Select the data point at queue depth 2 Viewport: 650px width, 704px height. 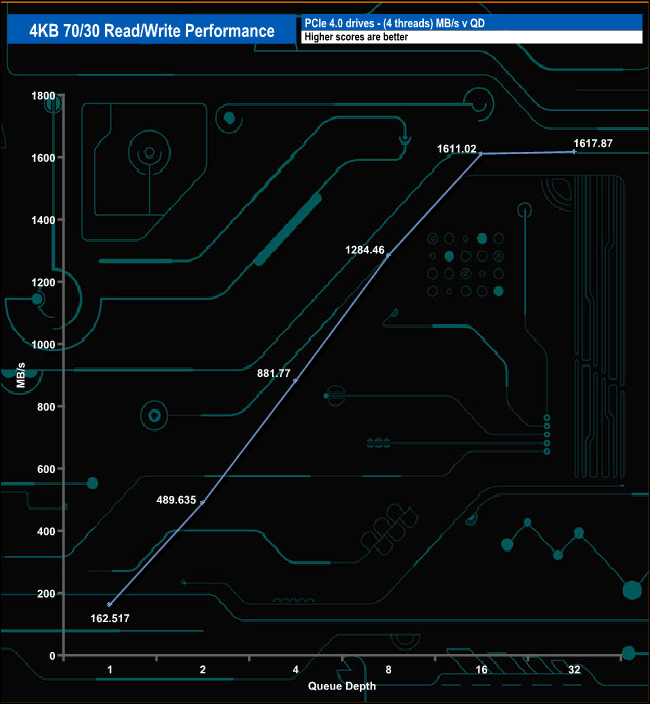(x=202, y=502)
